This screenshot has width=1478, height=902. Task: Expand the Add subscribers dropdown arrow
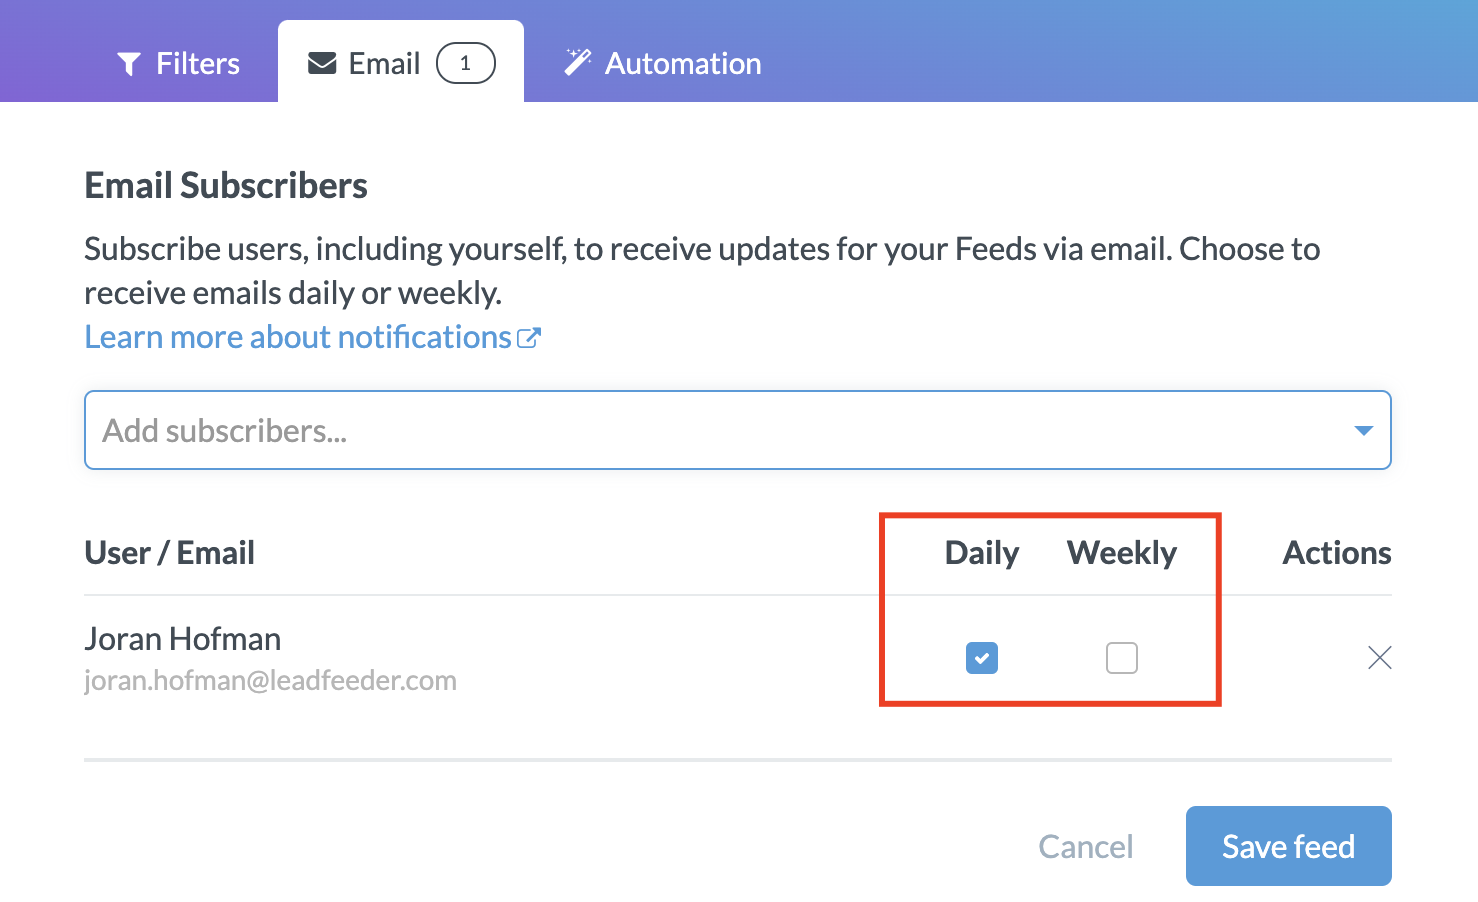(x=1363, y=430)
